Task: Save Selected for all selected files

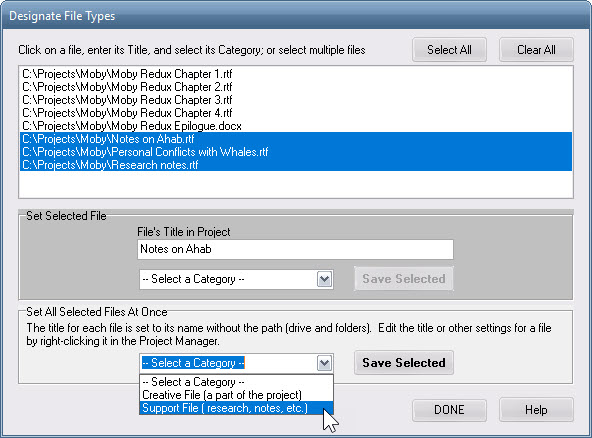Action: (404, 362)
